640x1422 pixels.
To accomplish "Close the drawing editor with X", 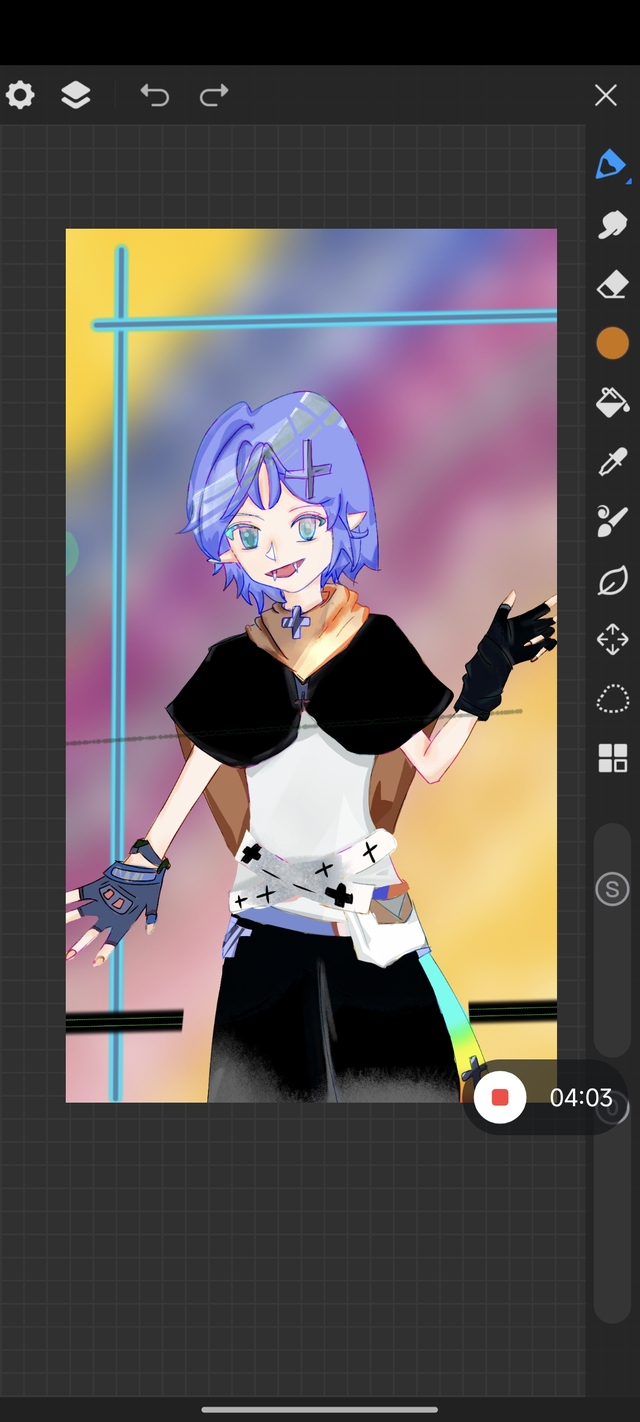I will point(605,95).
